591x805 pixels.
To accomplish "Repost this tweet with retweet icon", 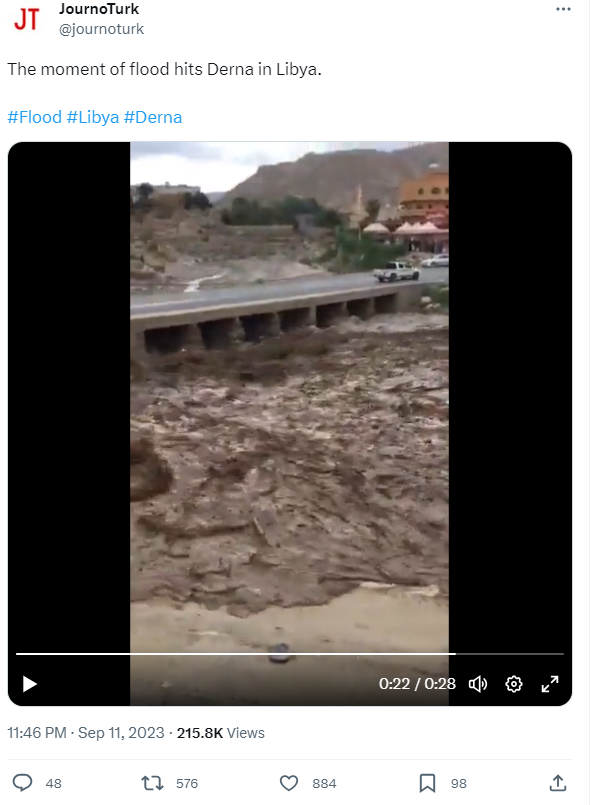I will click(x=152, y=783).
